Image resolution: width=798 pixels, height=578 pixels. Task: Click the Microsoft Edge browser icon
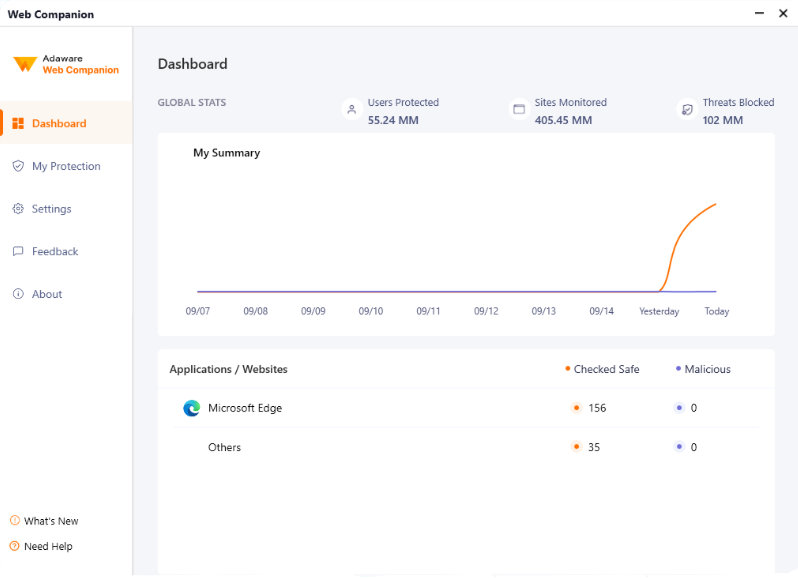click(191, 408)
